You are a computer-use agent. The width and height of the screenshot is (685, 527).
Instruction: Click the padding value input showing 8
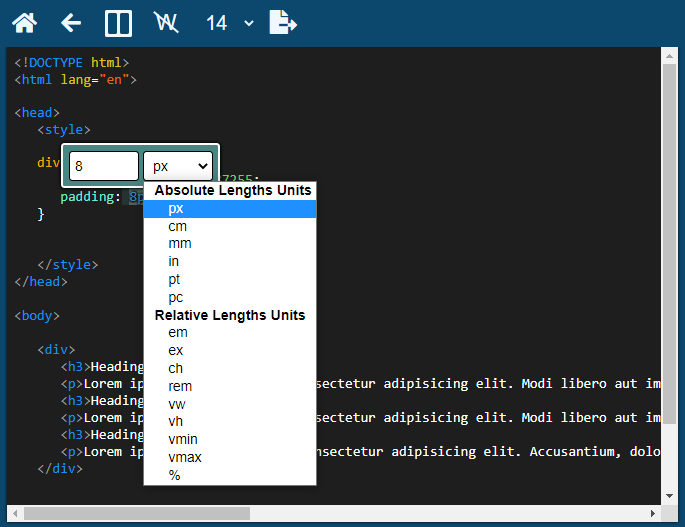pos(104,166)
